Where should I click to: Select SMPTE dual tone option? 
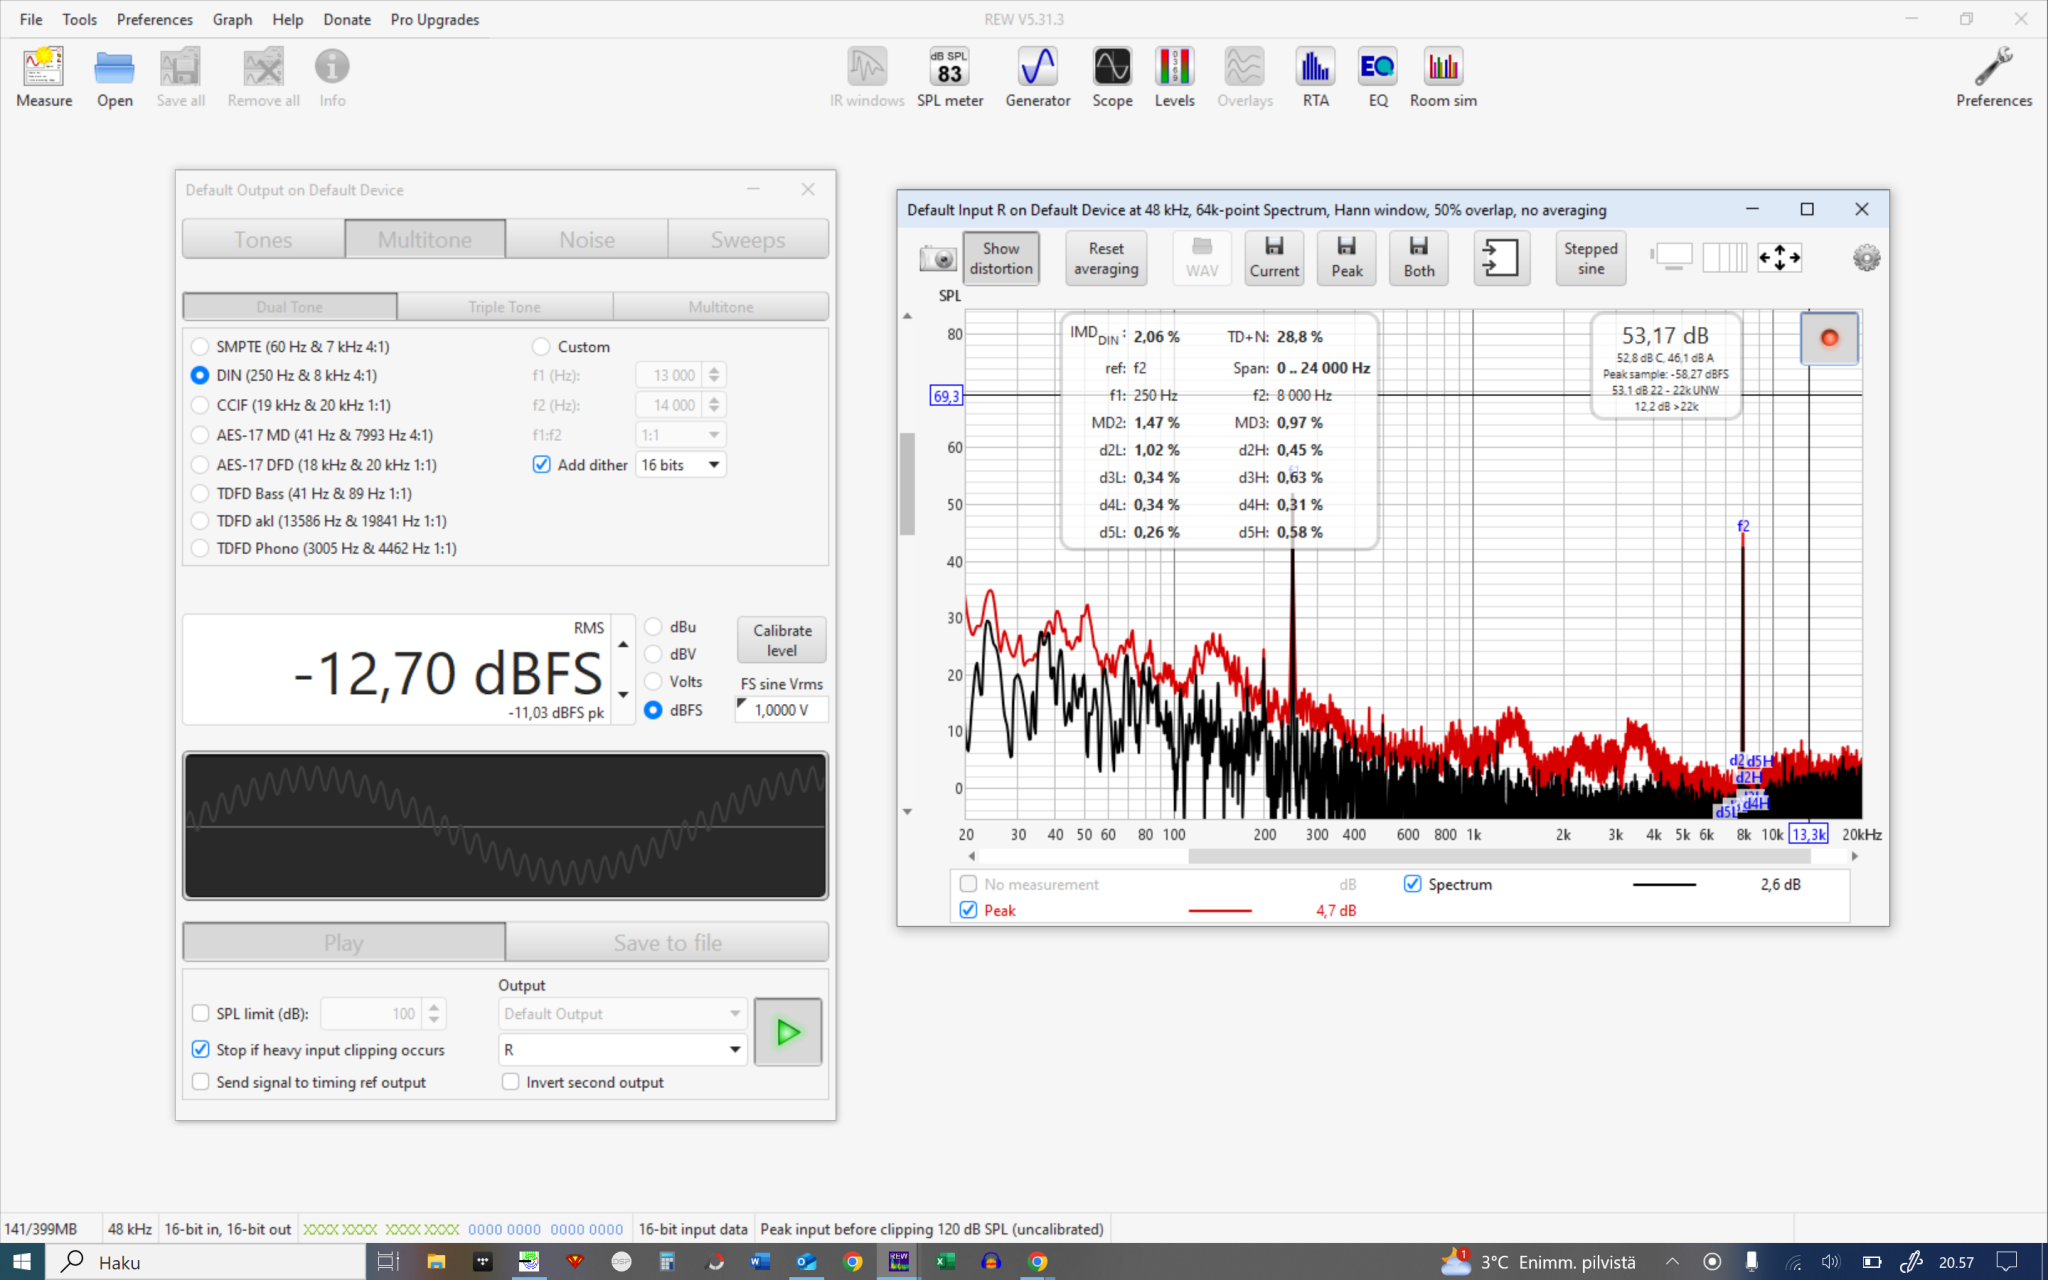[x=200, y=347]
